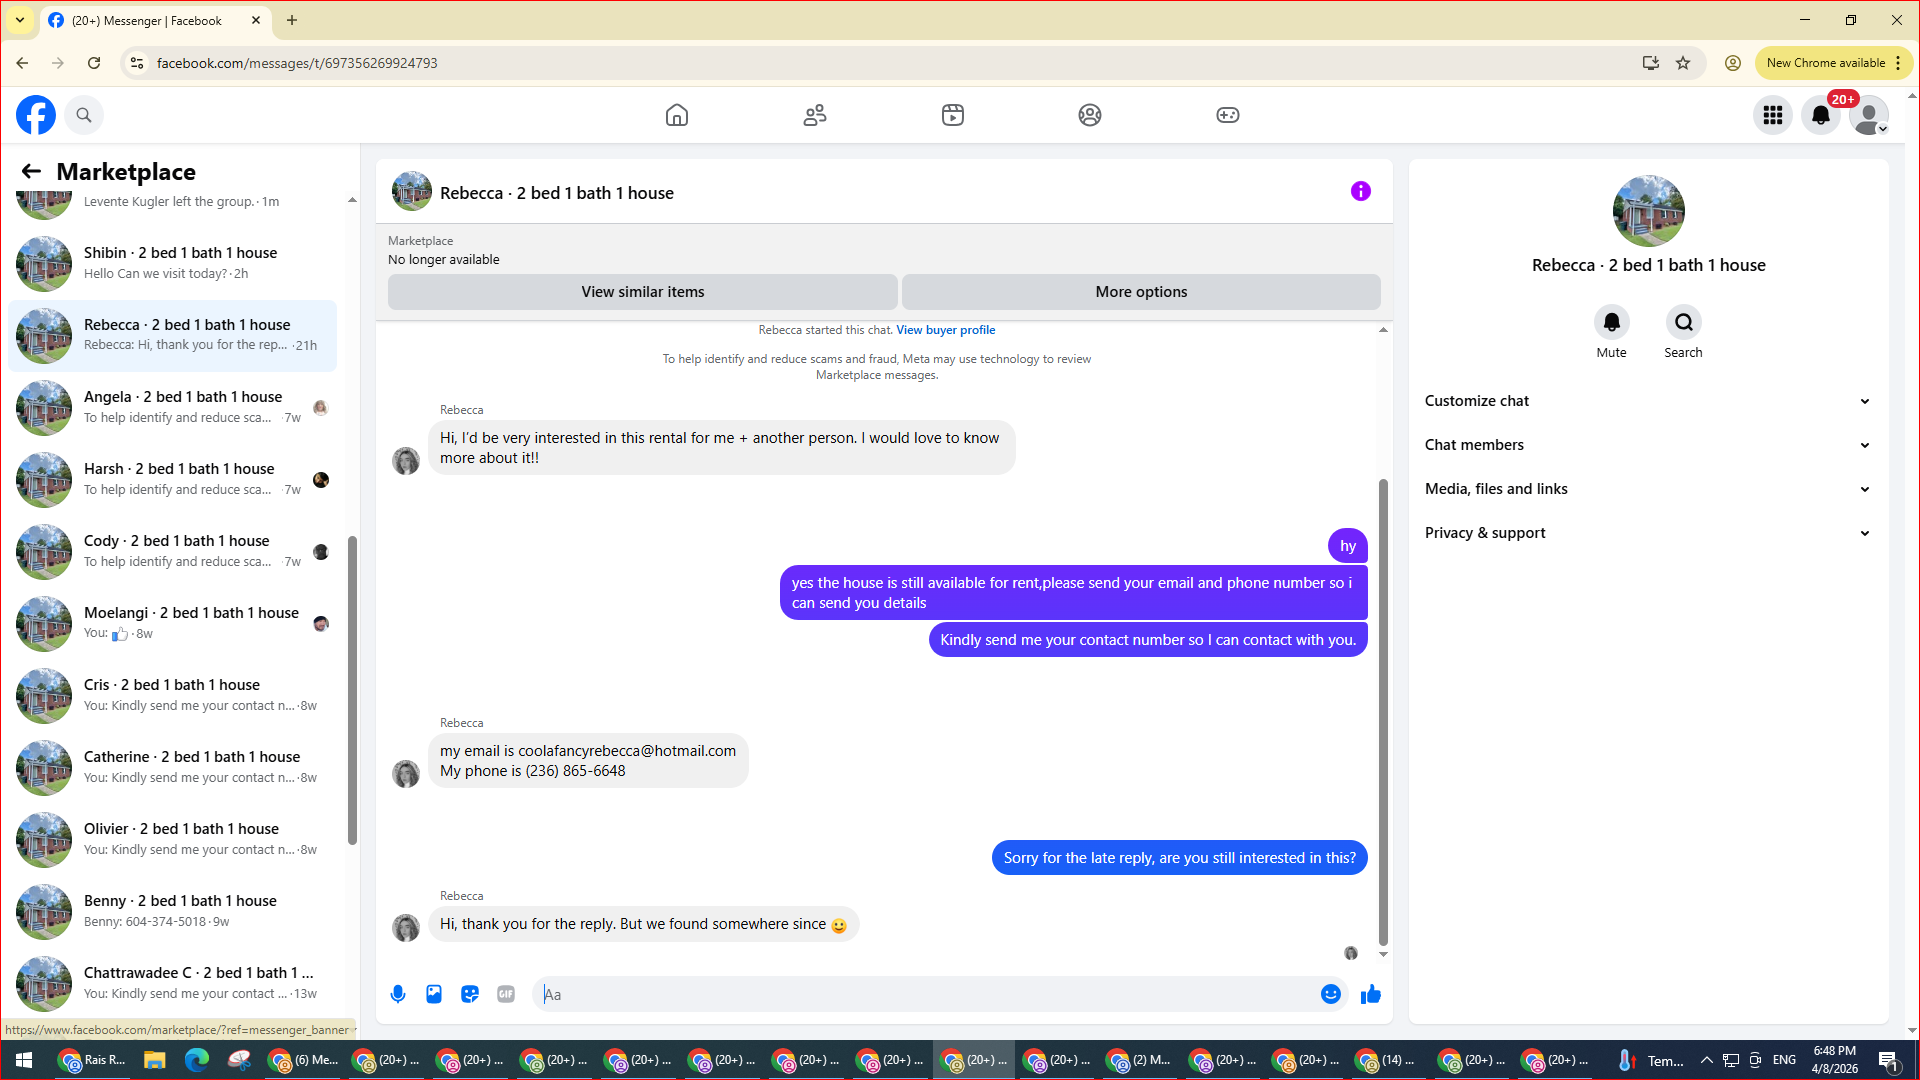Click the View similar items button

[642, 292]
